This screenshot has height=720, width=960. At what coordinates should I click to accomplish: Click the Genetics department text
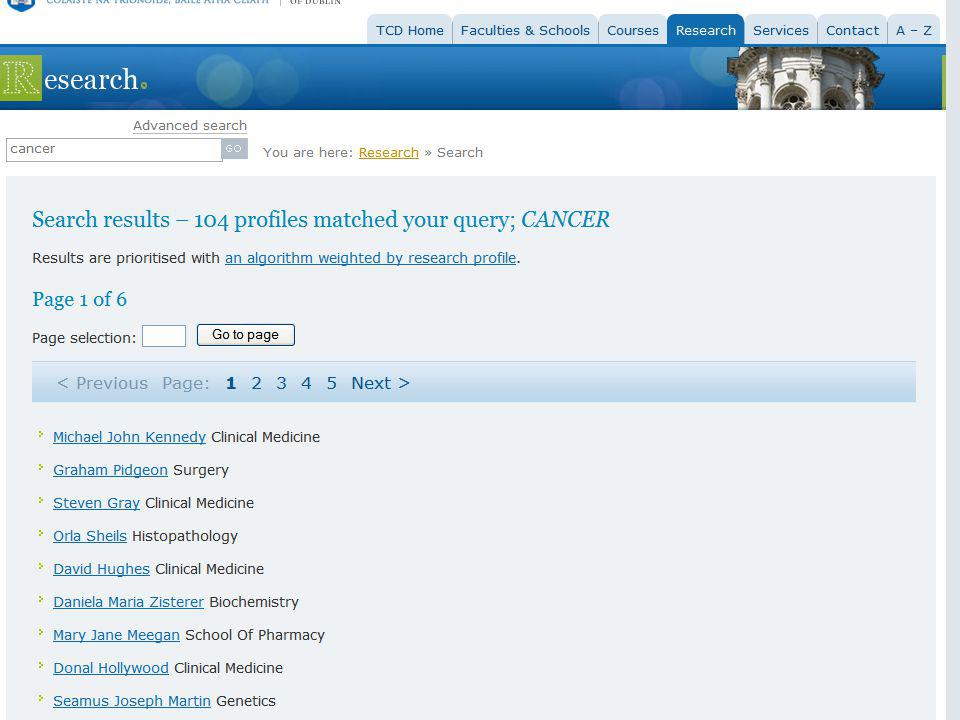pos(246,702)
